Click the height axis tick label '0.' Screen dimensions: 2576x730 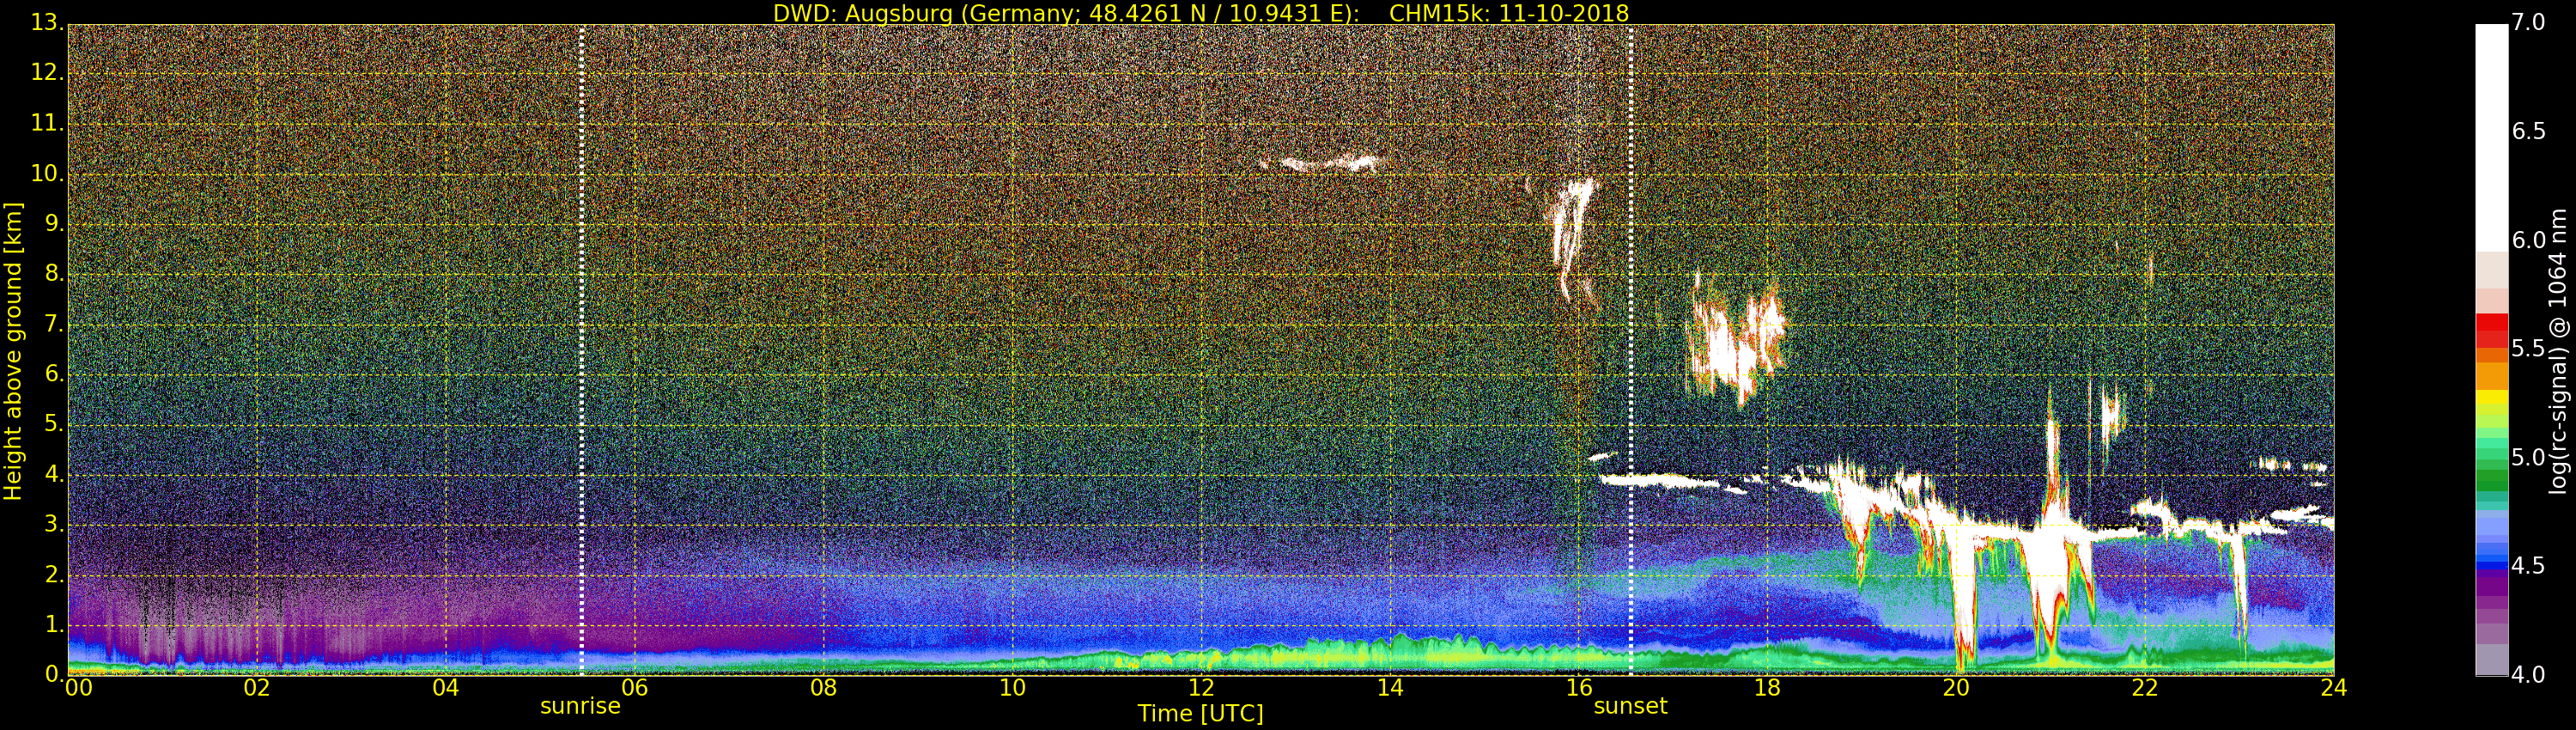(x=54, y=675)
